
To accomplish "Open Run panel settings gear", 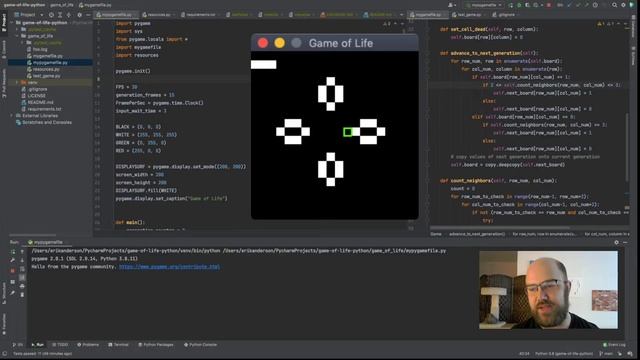I will [x=616, y=242].
